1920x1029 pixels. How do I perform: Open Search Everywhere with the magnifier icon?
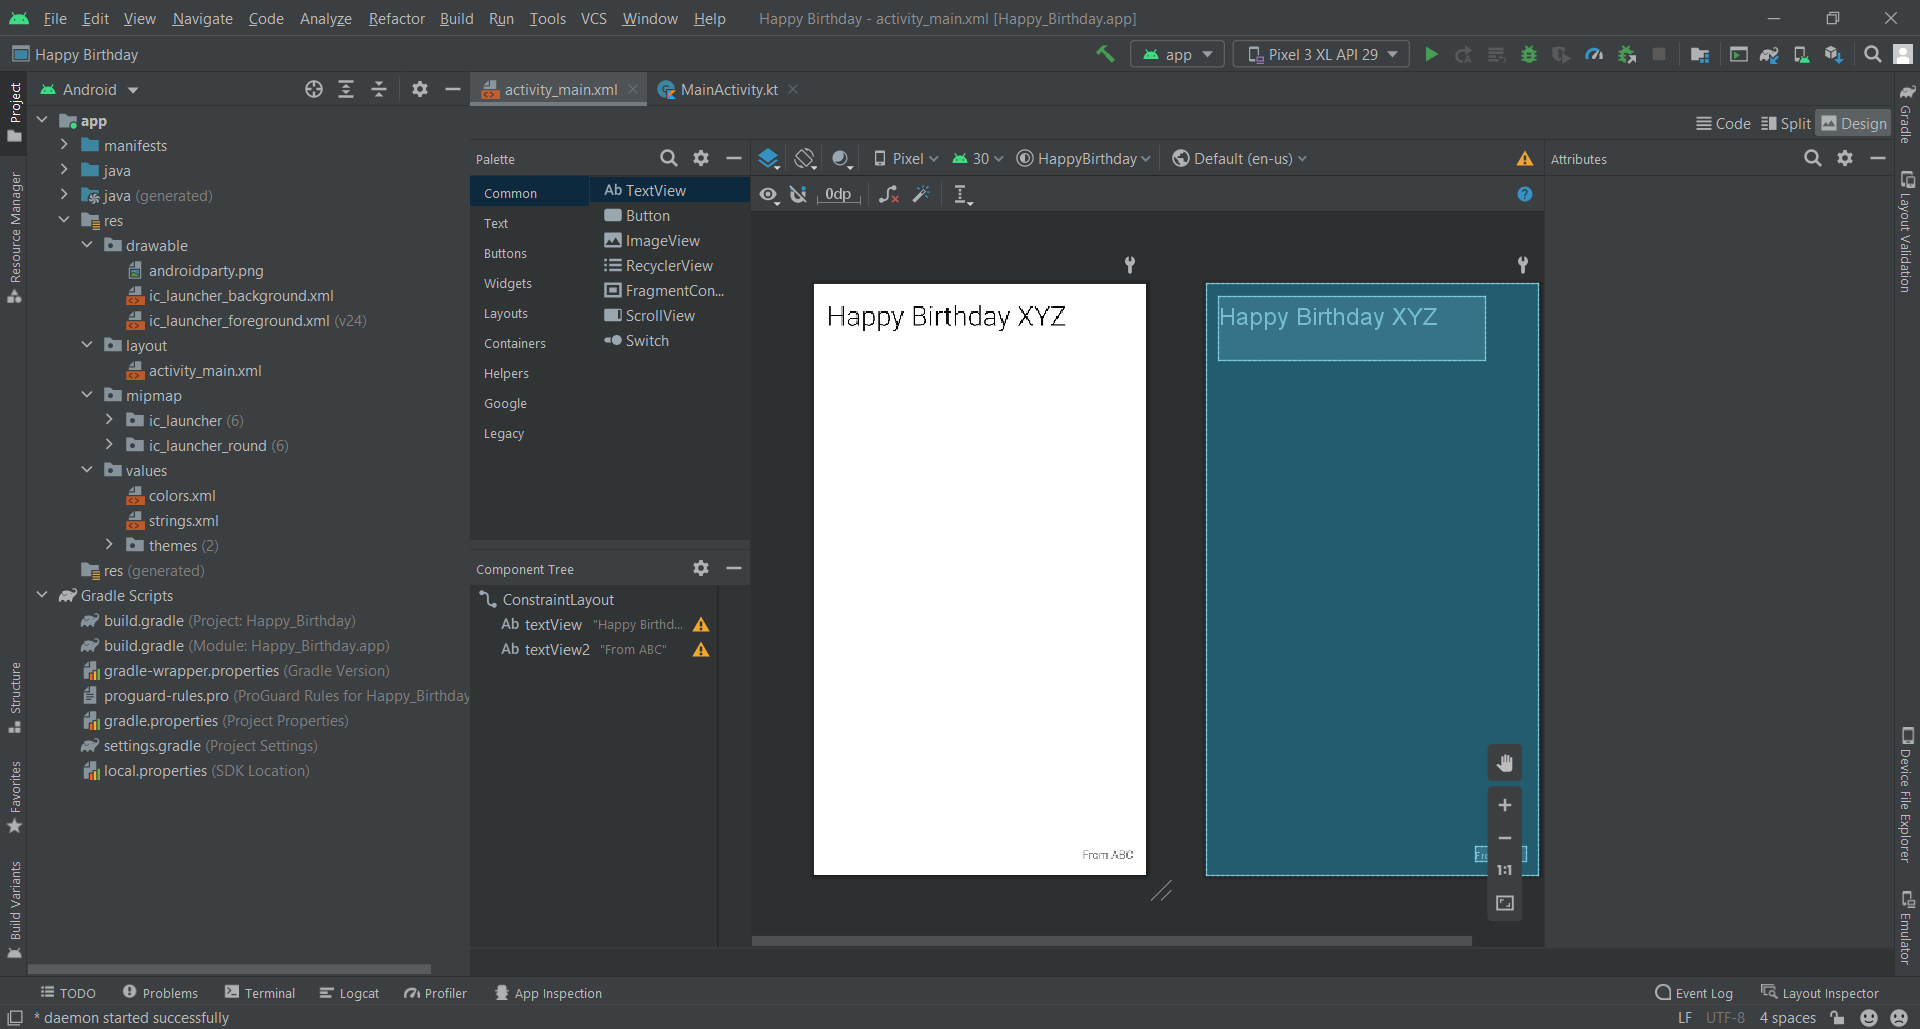click(1871, 54)
